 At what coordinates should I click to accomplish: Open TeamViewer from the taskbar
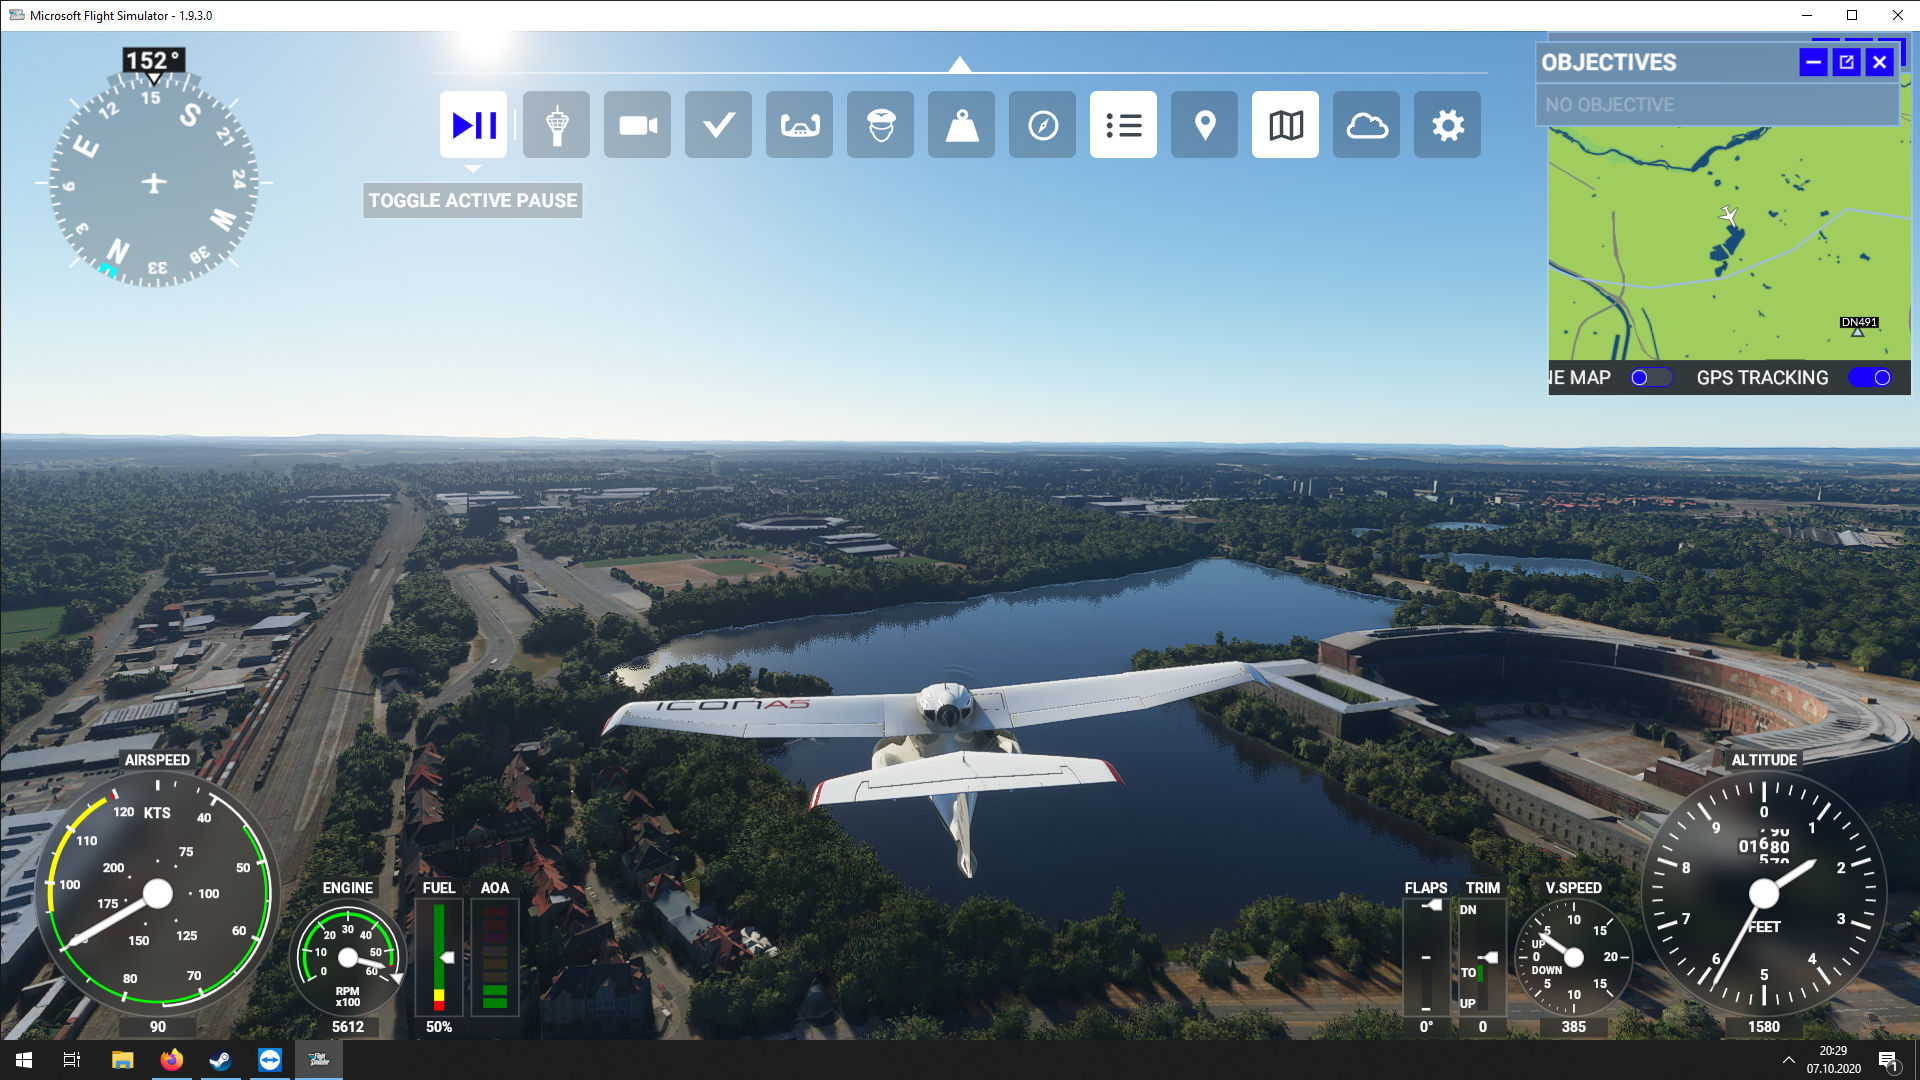point(269,1060)
